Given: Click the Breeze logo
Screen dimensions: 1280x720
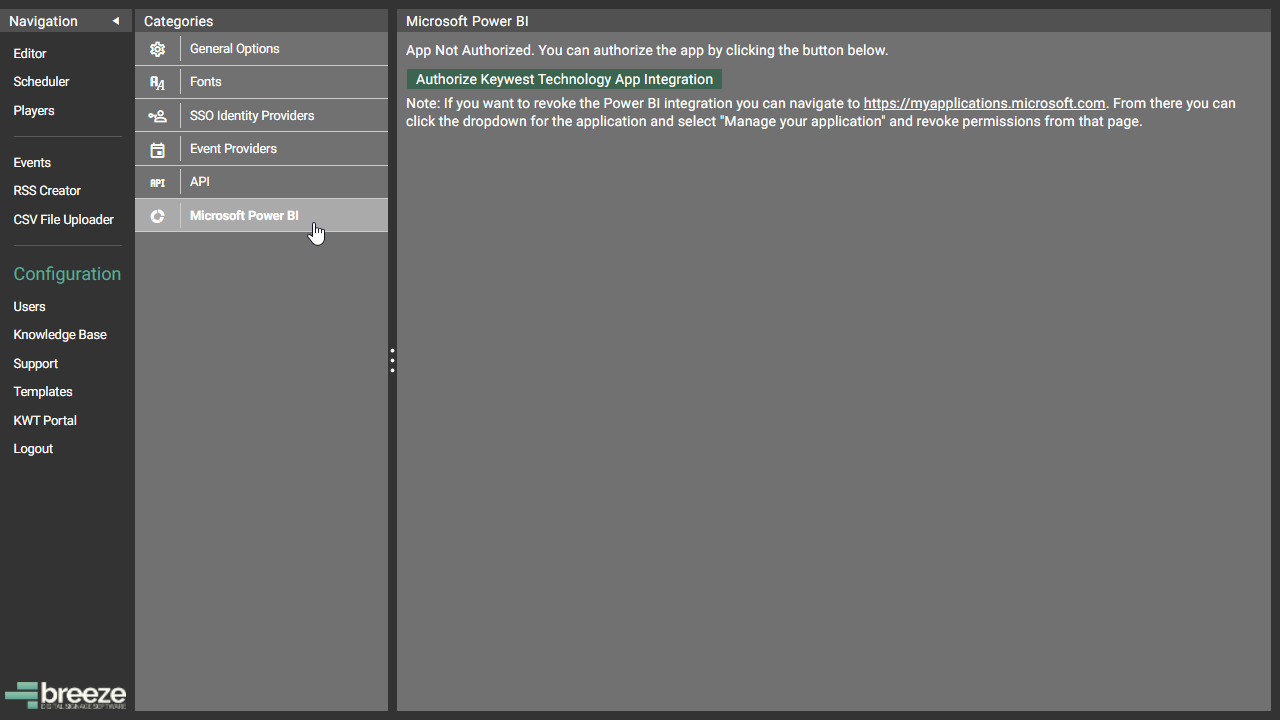Looking at the screenshot, I should 66,695.
